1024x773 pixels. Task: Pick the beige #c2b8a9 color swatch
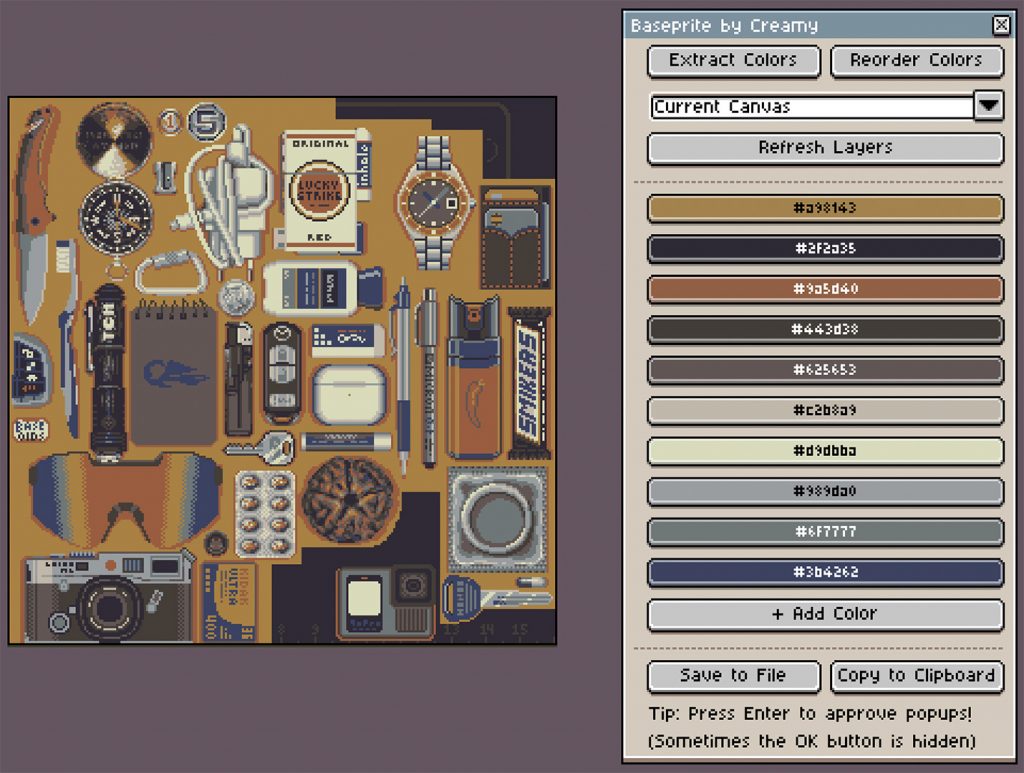tap(825, 411)
